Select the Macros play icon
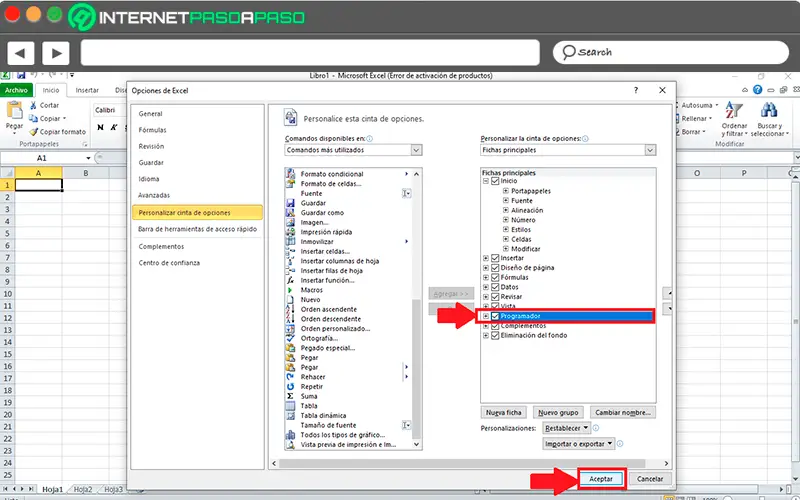Viewport: 800px width, 500px height. coord(290,290)
